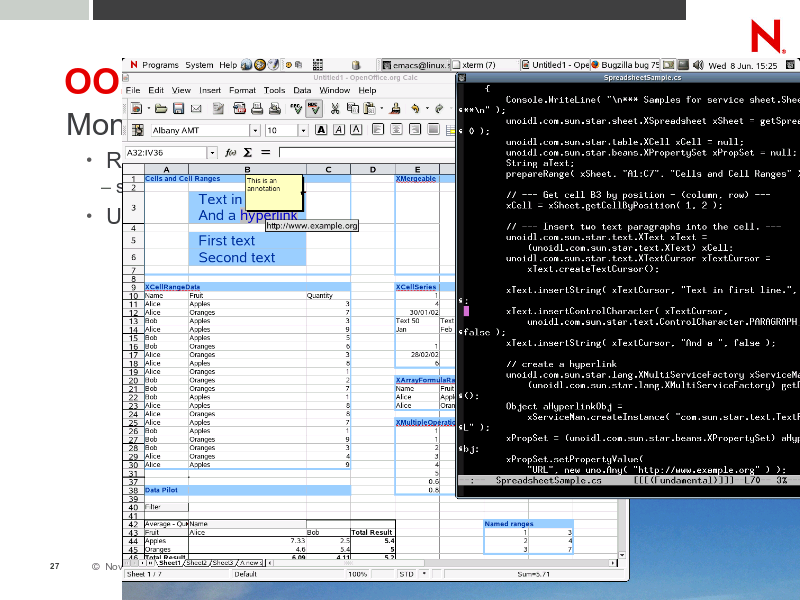Screen dimensions: 800x600
Task: Switch to the xterm (7) taskbar button
Action: coord(484,65)
